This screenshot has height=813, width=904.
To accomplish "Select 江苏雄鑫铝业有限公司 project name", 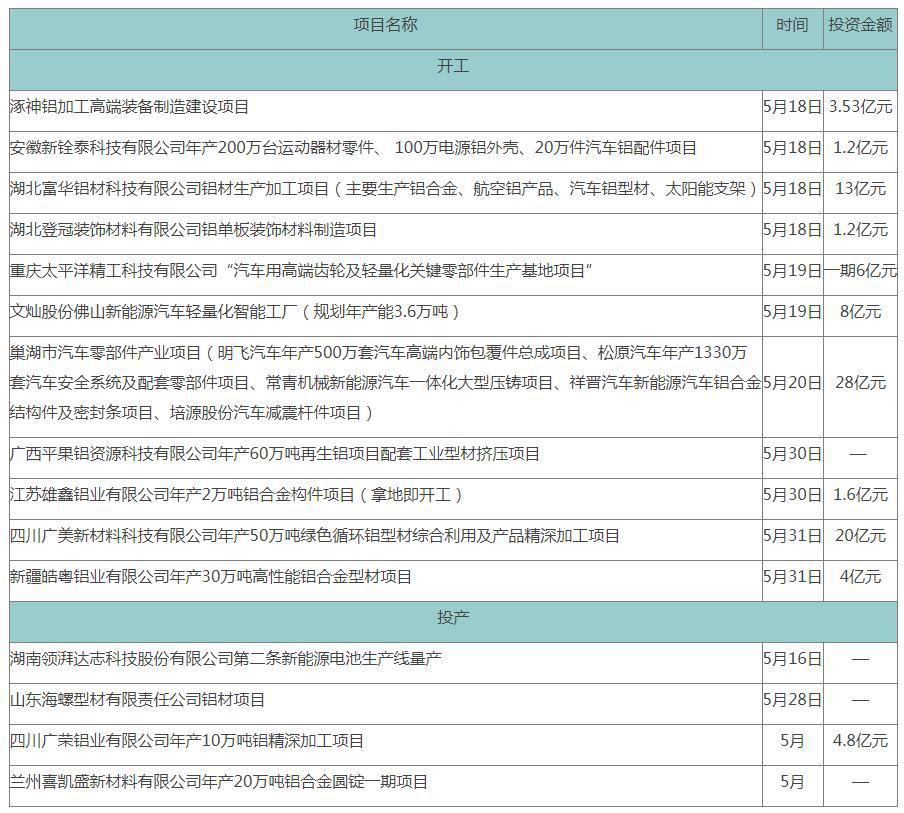I will click(x=236, y=495).
